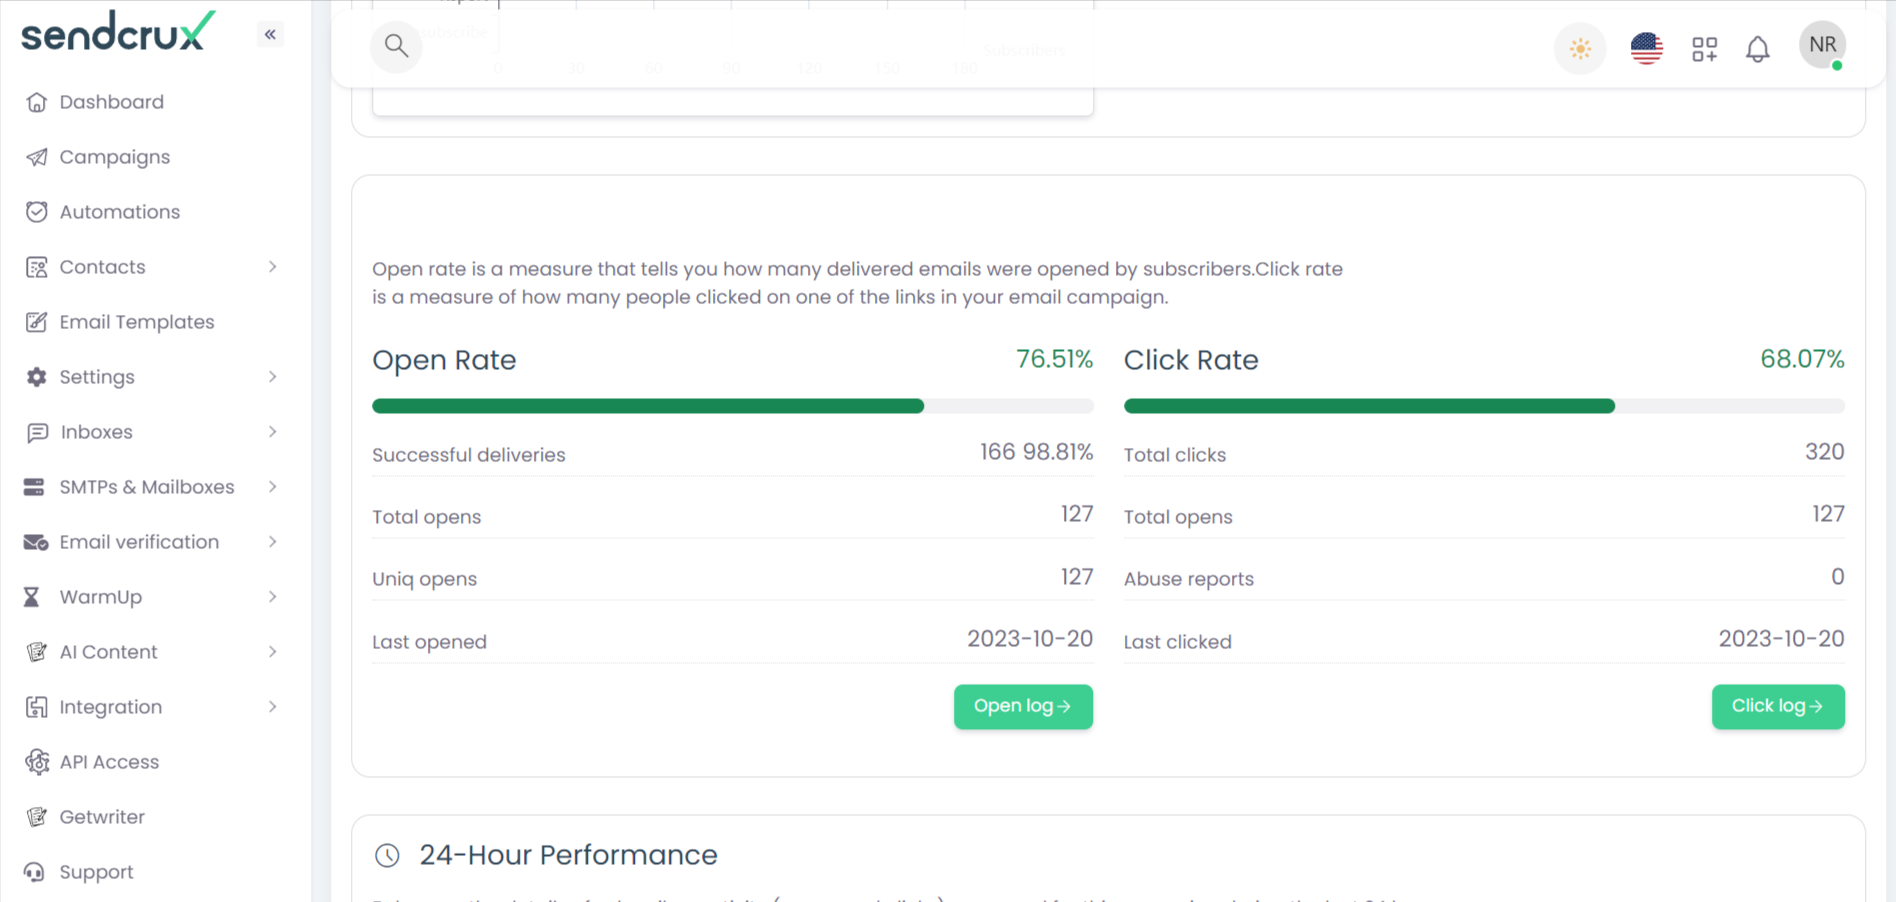Image resolution: width=1896 pixels, height=902 pixels.
Task: Click the Open log button
Action: [x=1022, y=706]
